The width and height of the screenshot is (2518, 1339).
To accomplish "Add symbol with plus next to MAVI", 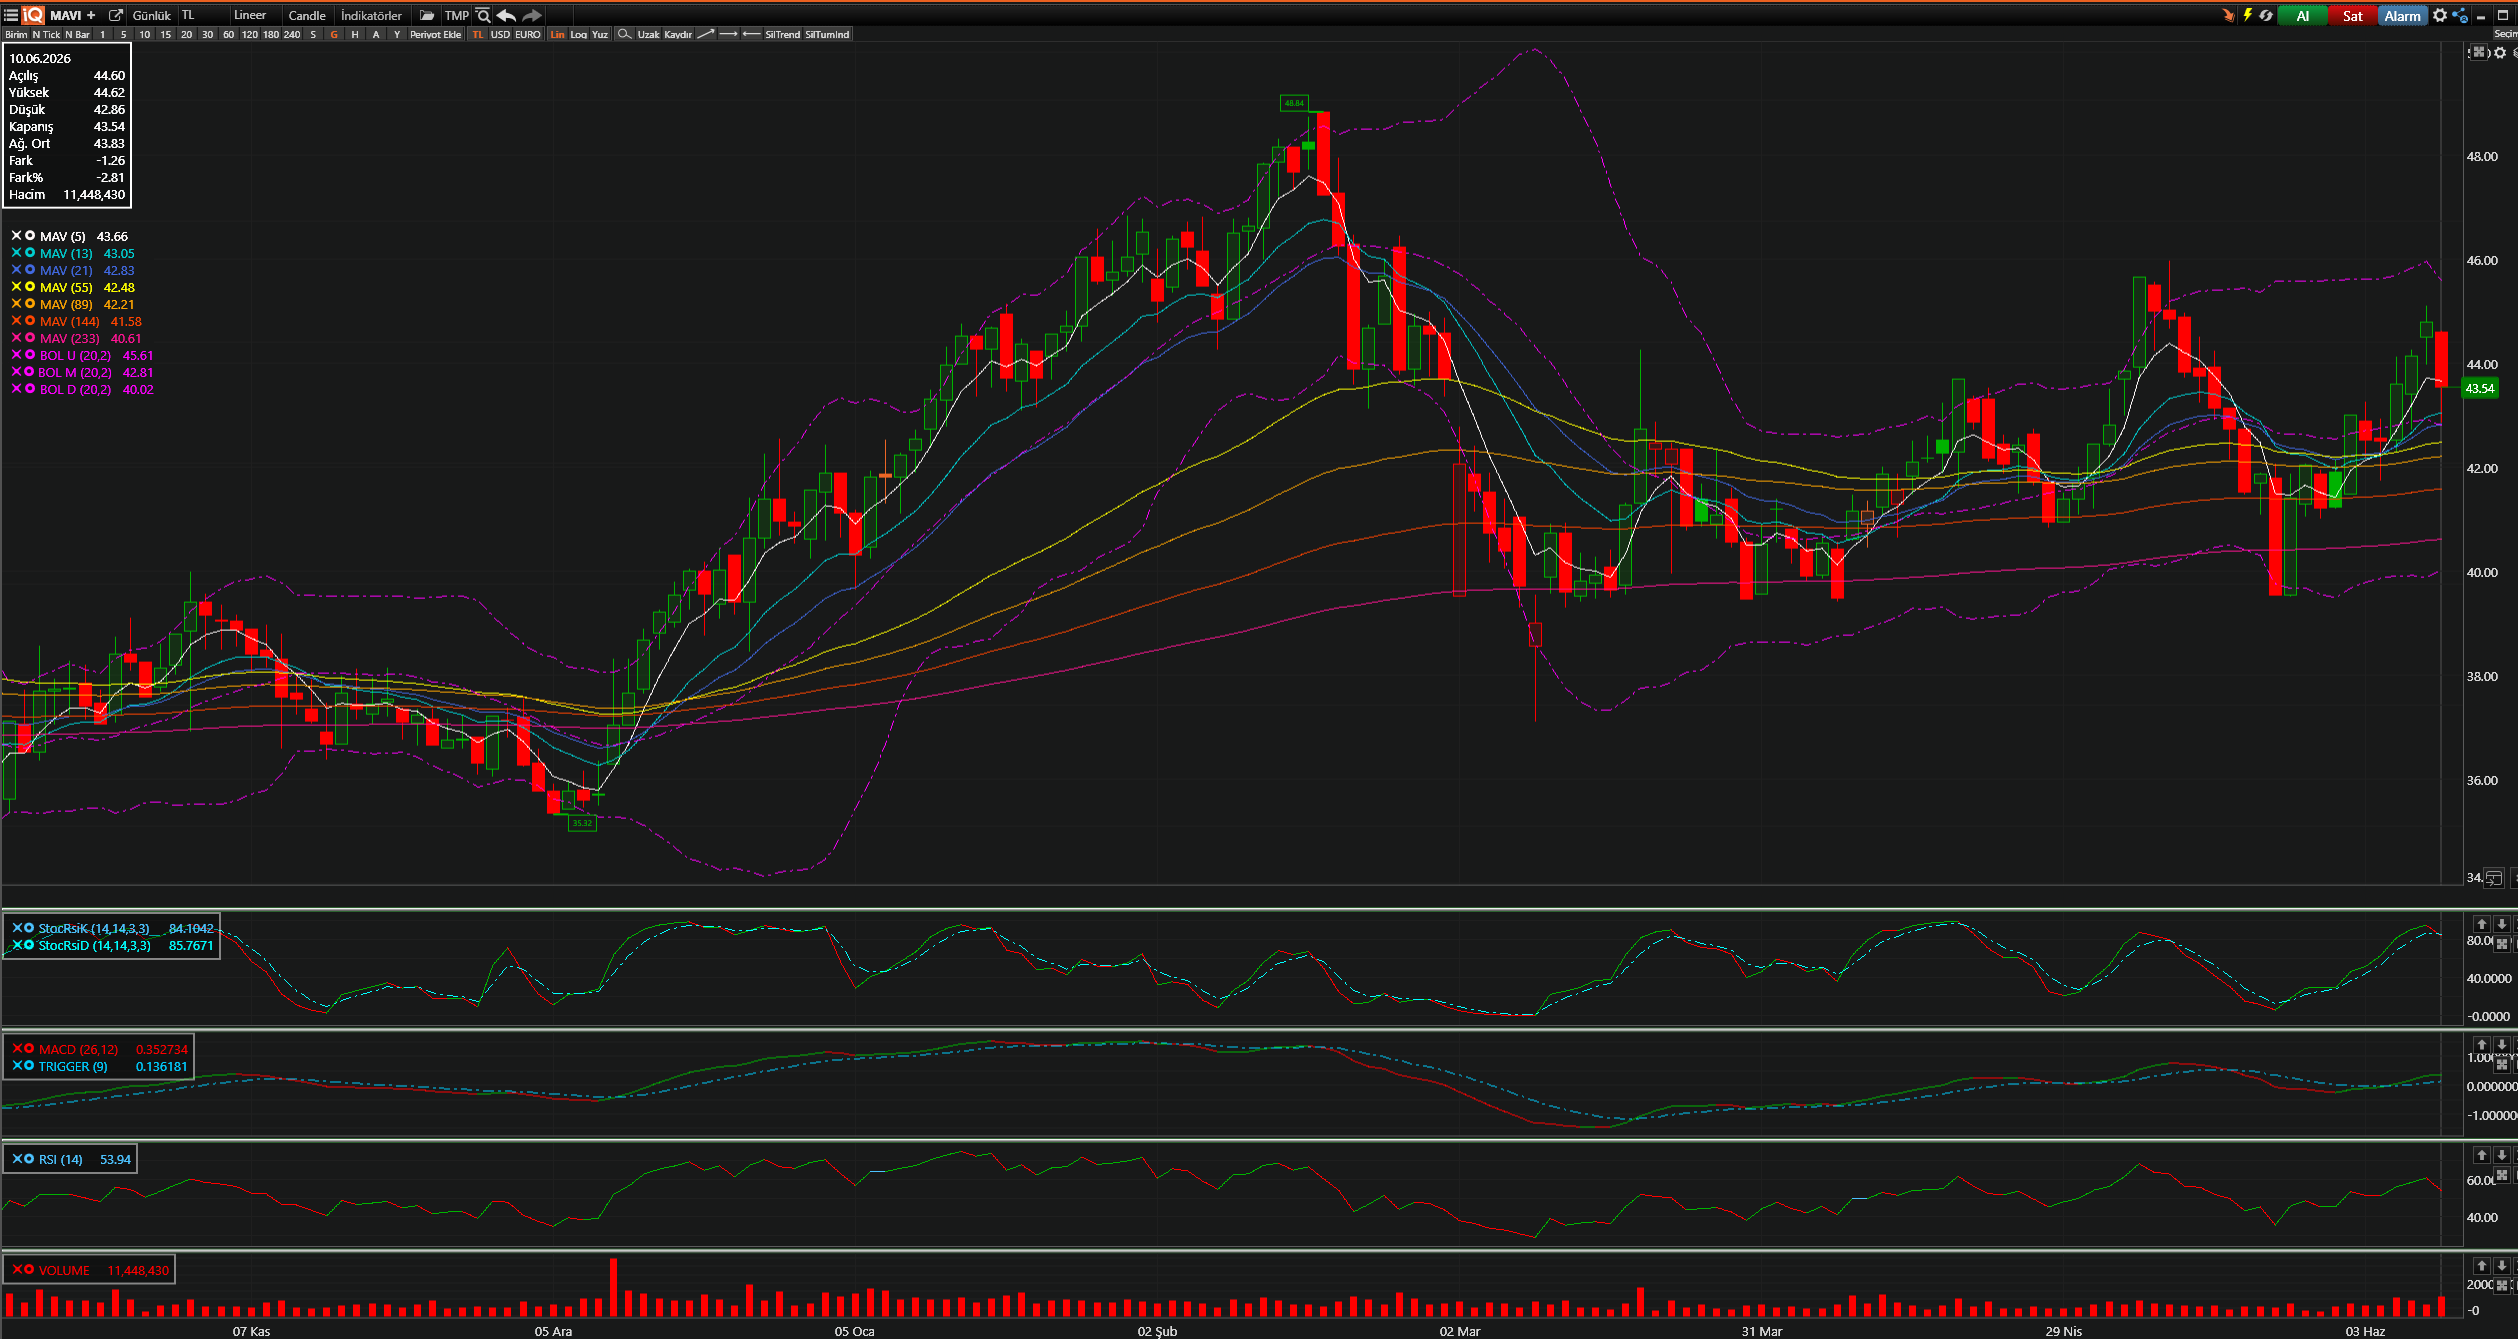I will [91, 15].
